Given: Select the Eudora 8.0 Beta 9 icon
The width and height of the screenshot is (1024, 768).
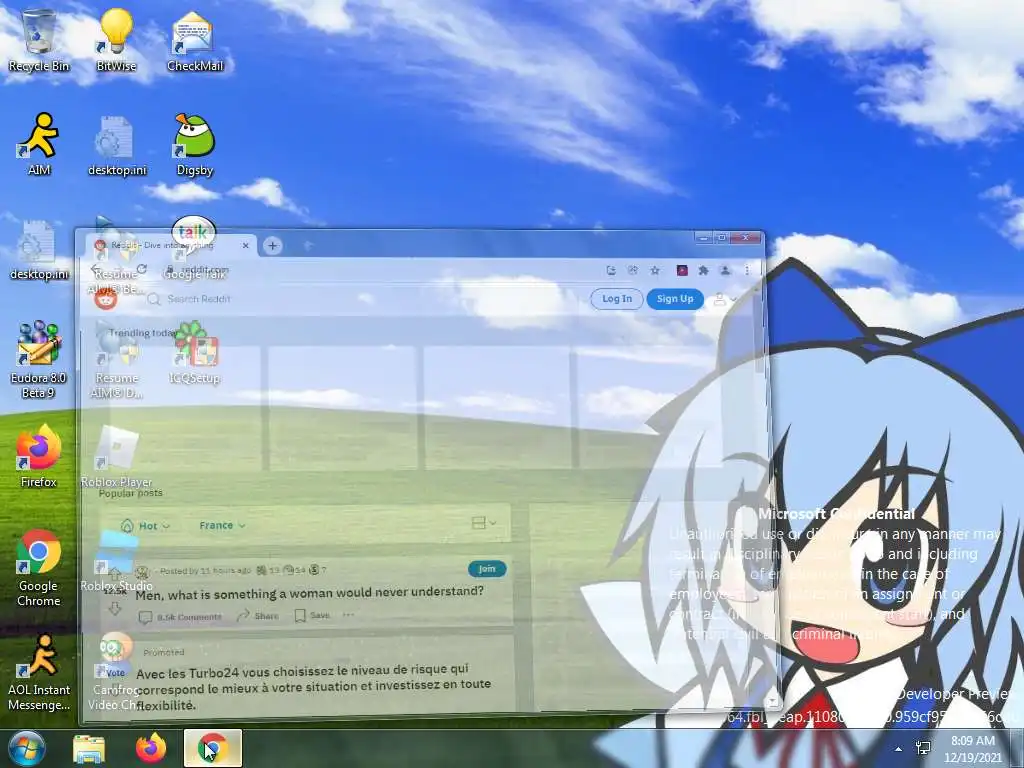Looking at the screenshot, I should coord(39,359).
